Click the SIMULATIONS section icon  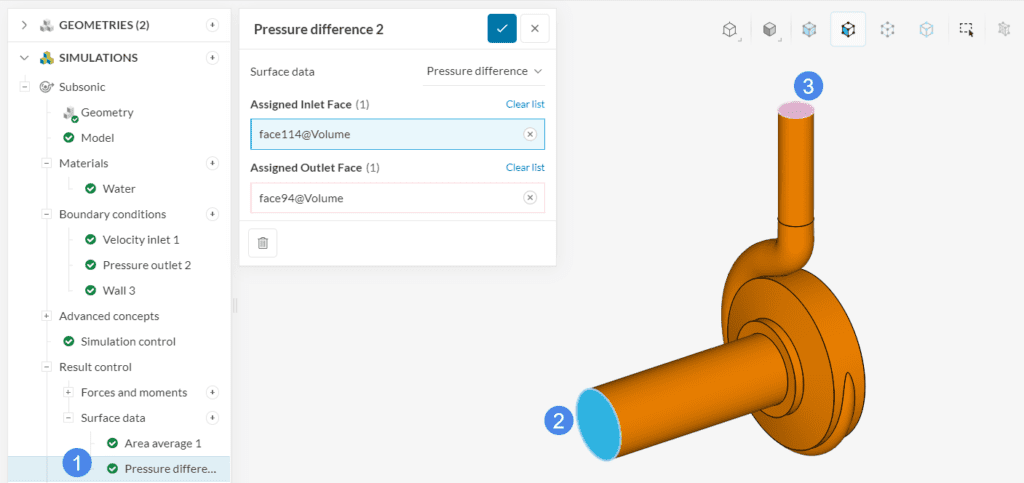(x=46, y=58)
